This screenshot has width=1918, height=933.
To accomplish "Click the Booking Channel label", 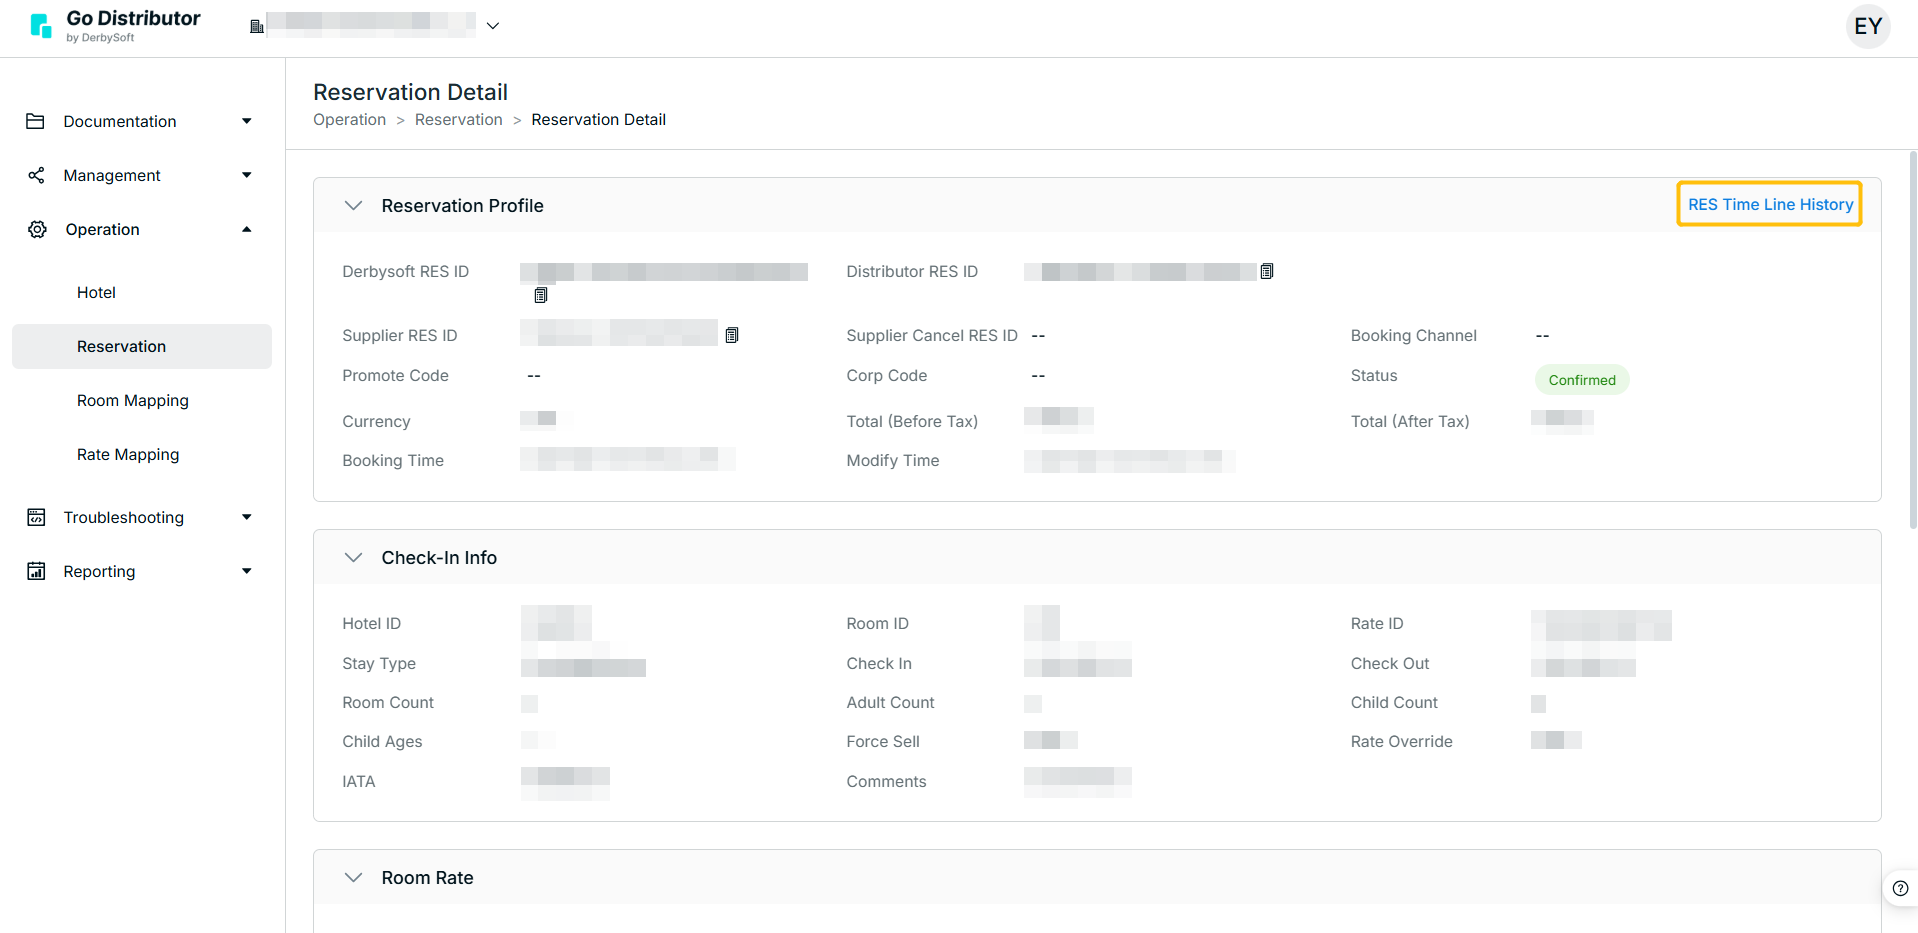I will pos(1413,335).
